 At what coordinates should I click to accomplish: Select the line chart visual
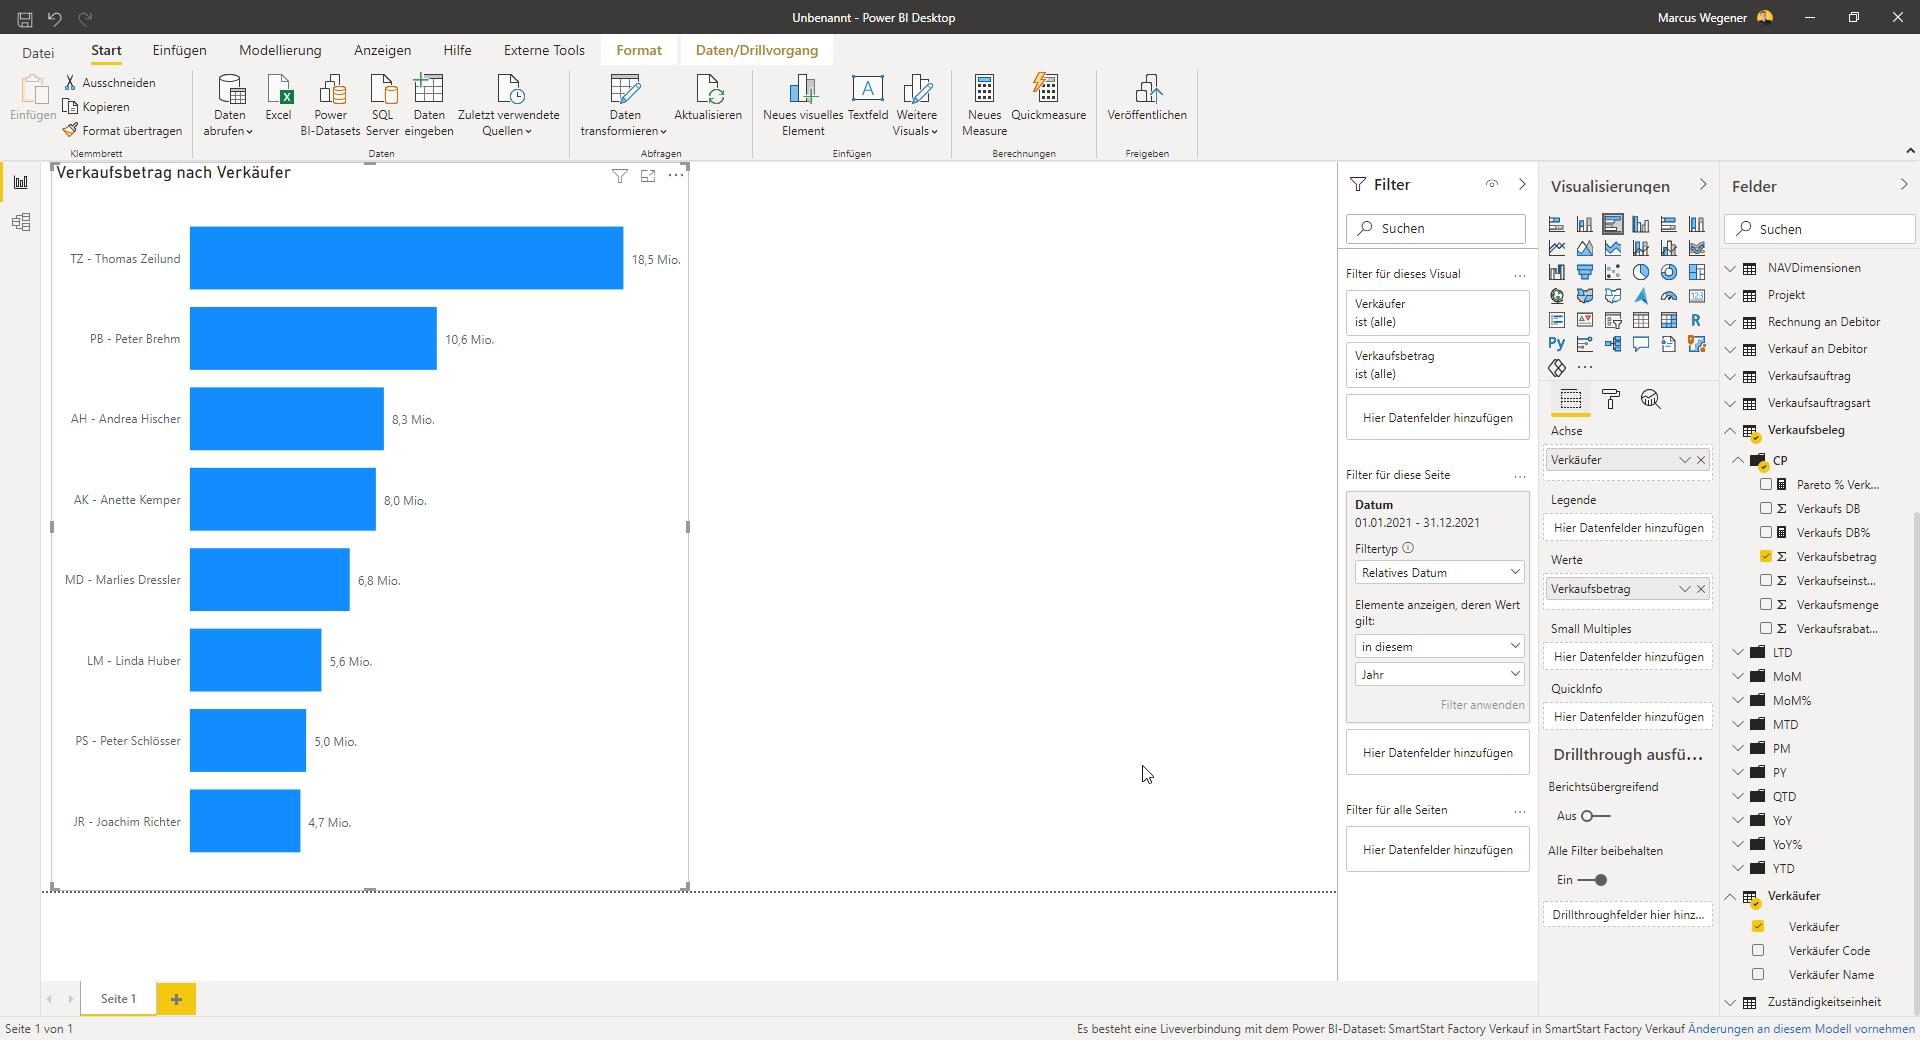pos(1557,248)
